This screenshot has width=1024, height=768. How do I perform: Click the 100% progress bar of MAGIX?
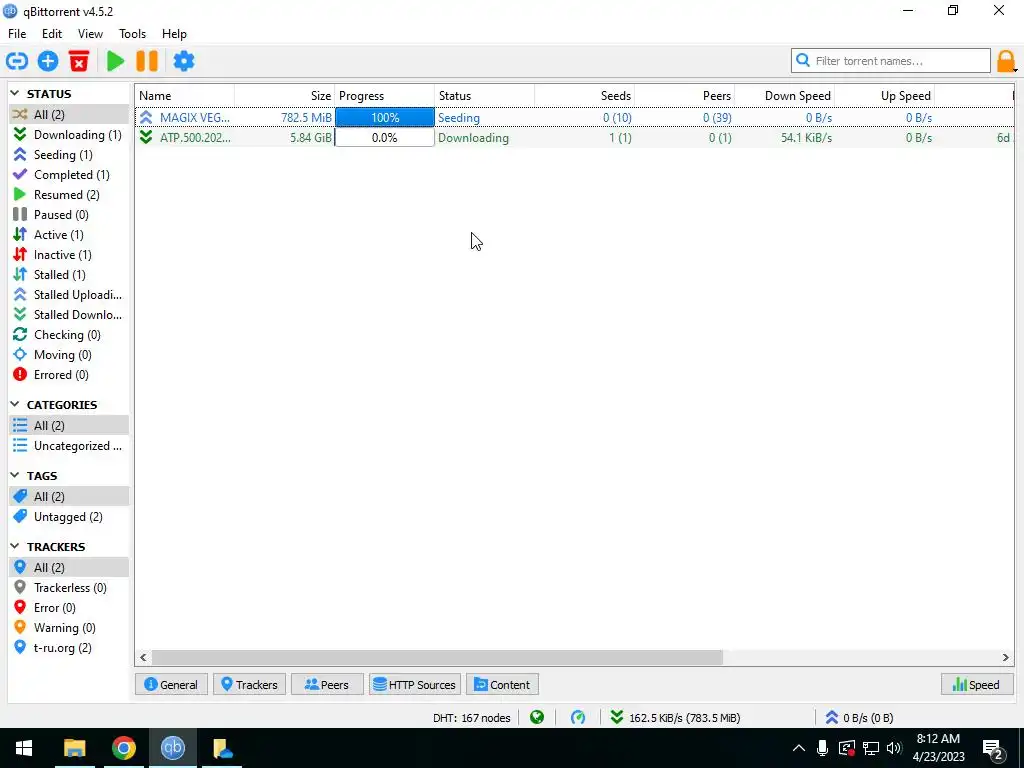(385, 118)
